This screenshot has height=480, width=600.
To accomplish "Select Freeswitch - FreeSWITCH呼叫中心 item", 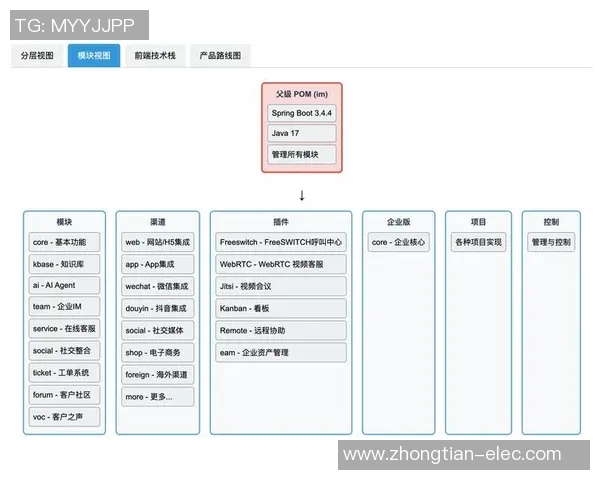I will point(281,242).
